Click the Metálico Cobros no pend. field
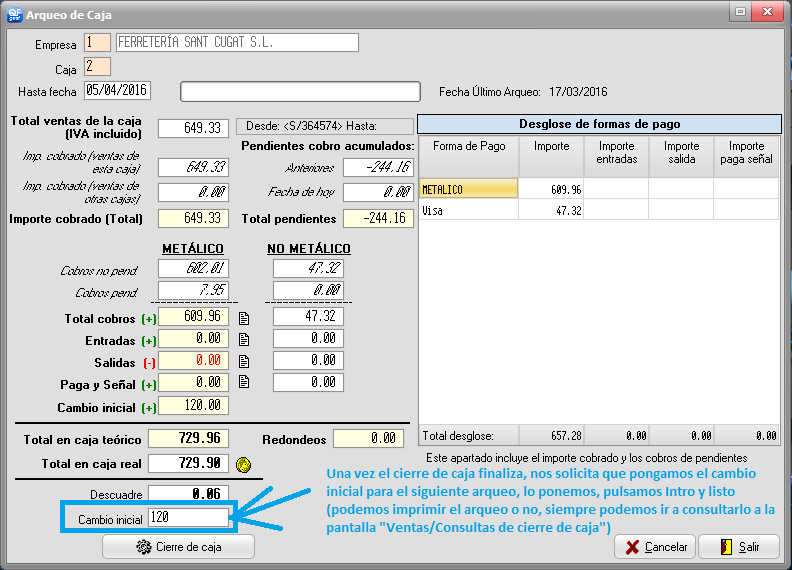Screen dimensions: 792x570 point(193,268)
